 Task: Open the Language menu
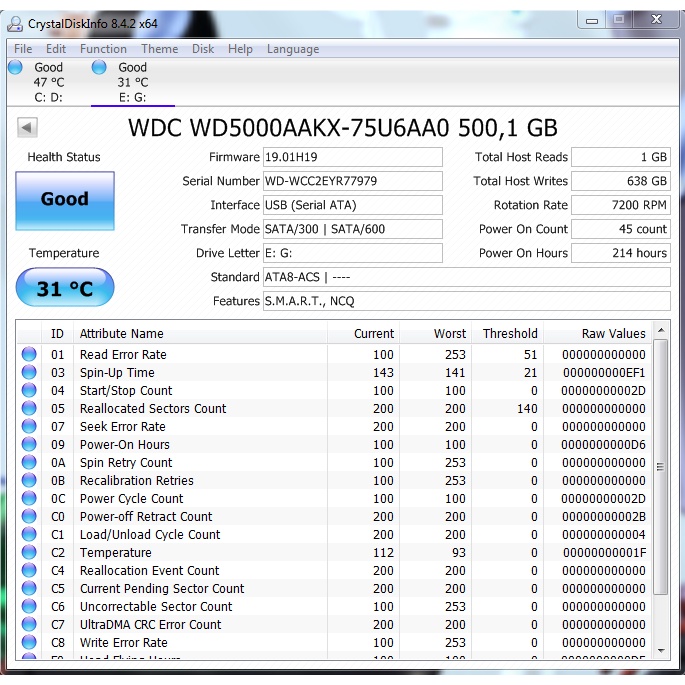click(x=293, y=49)
